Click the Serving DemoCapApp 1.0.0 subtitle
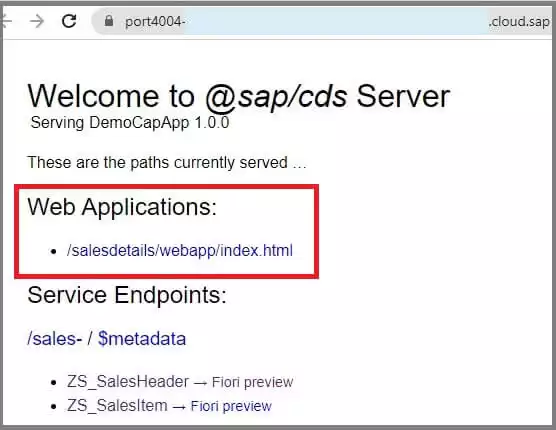This screenshot has height=430, width=556. click(130, 123)
